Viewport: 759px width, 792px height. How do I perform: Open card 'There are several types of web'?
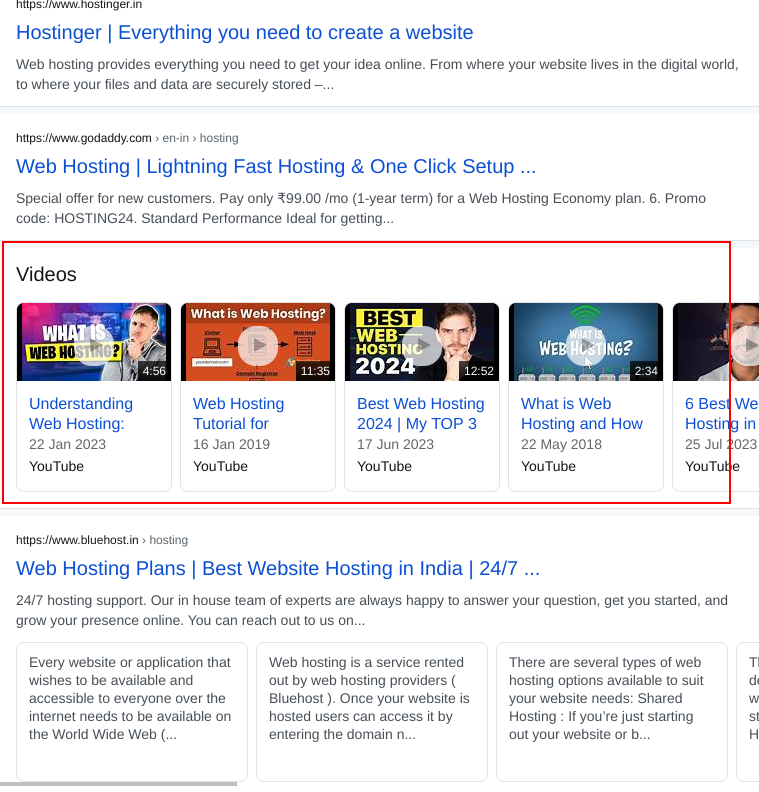click(612, 711)
